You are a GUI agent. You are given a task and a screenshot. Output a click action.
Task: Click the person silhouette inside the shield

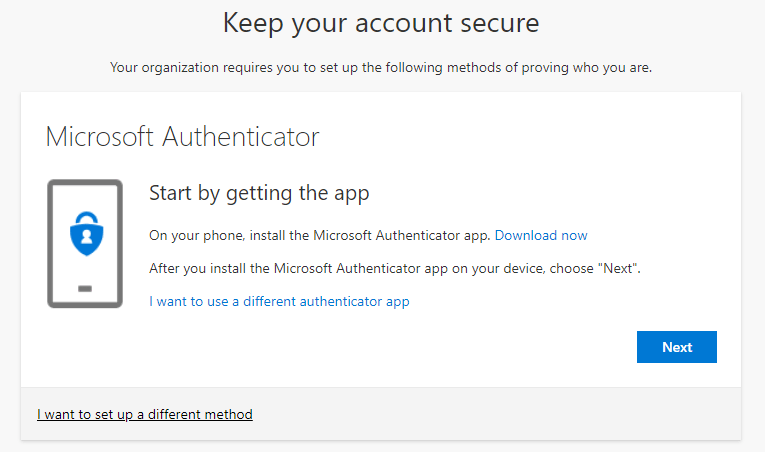point(85,239)
